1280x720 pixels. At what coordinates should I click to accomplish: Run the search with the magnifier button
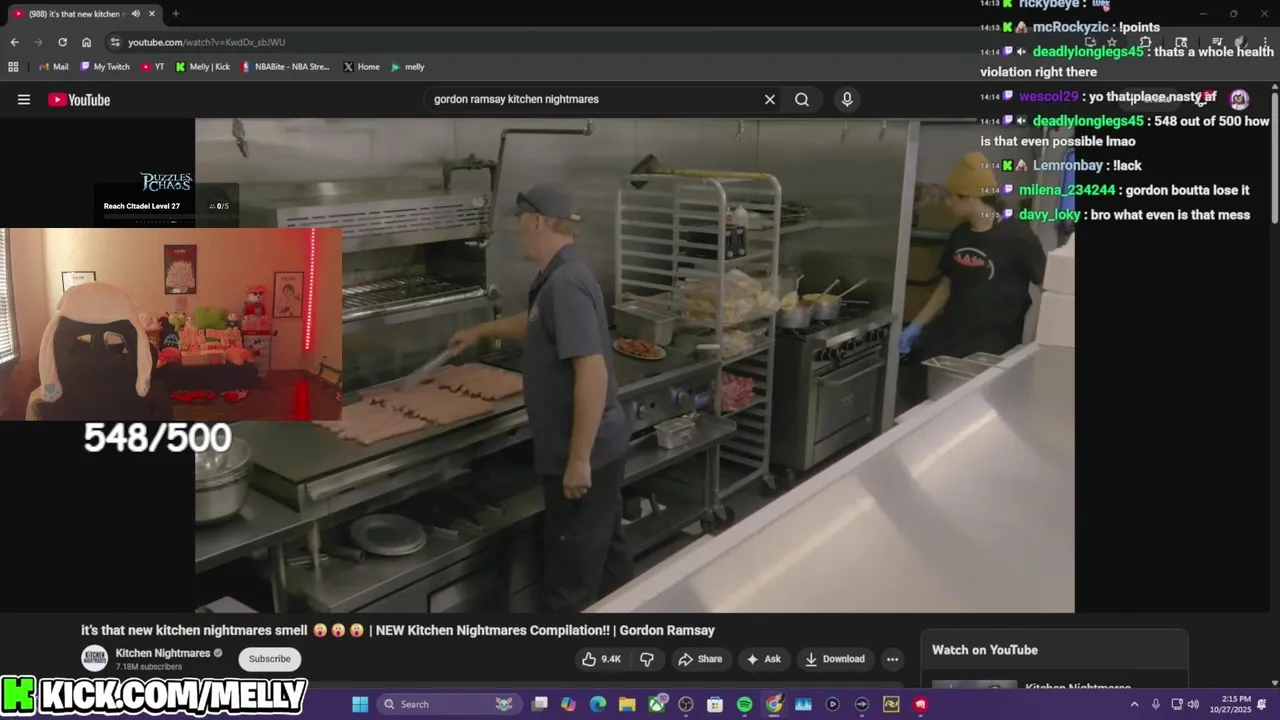click(802, 99)
